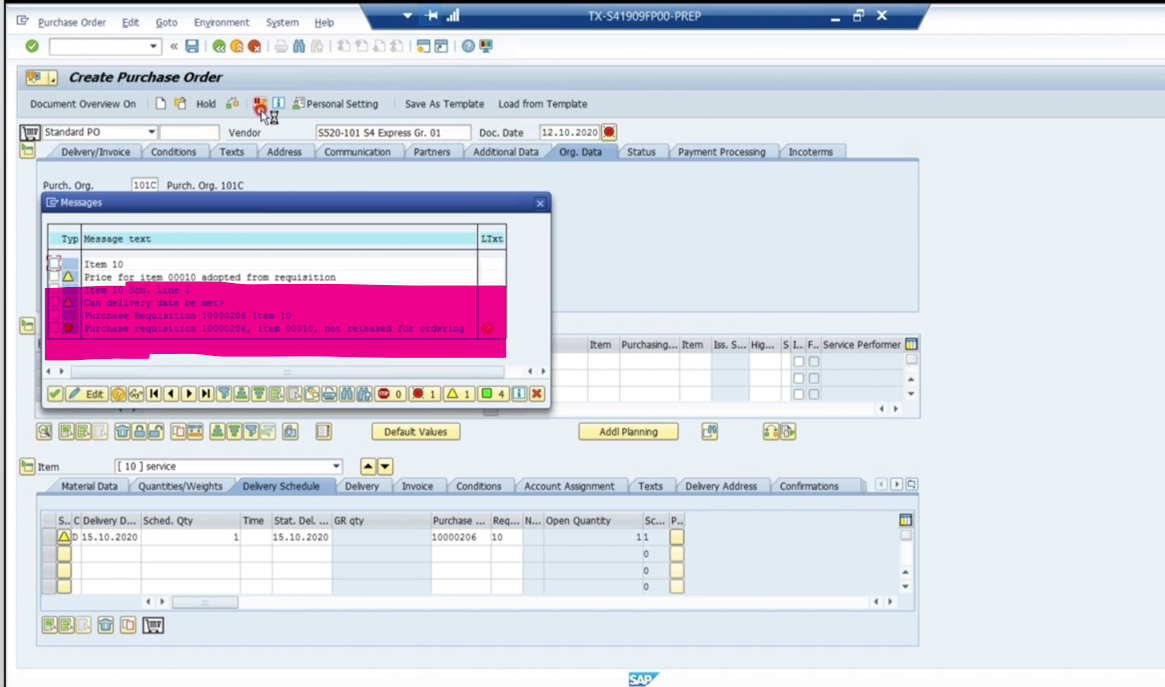Click the blue info icon in Messages dialog

coord(519,394)
